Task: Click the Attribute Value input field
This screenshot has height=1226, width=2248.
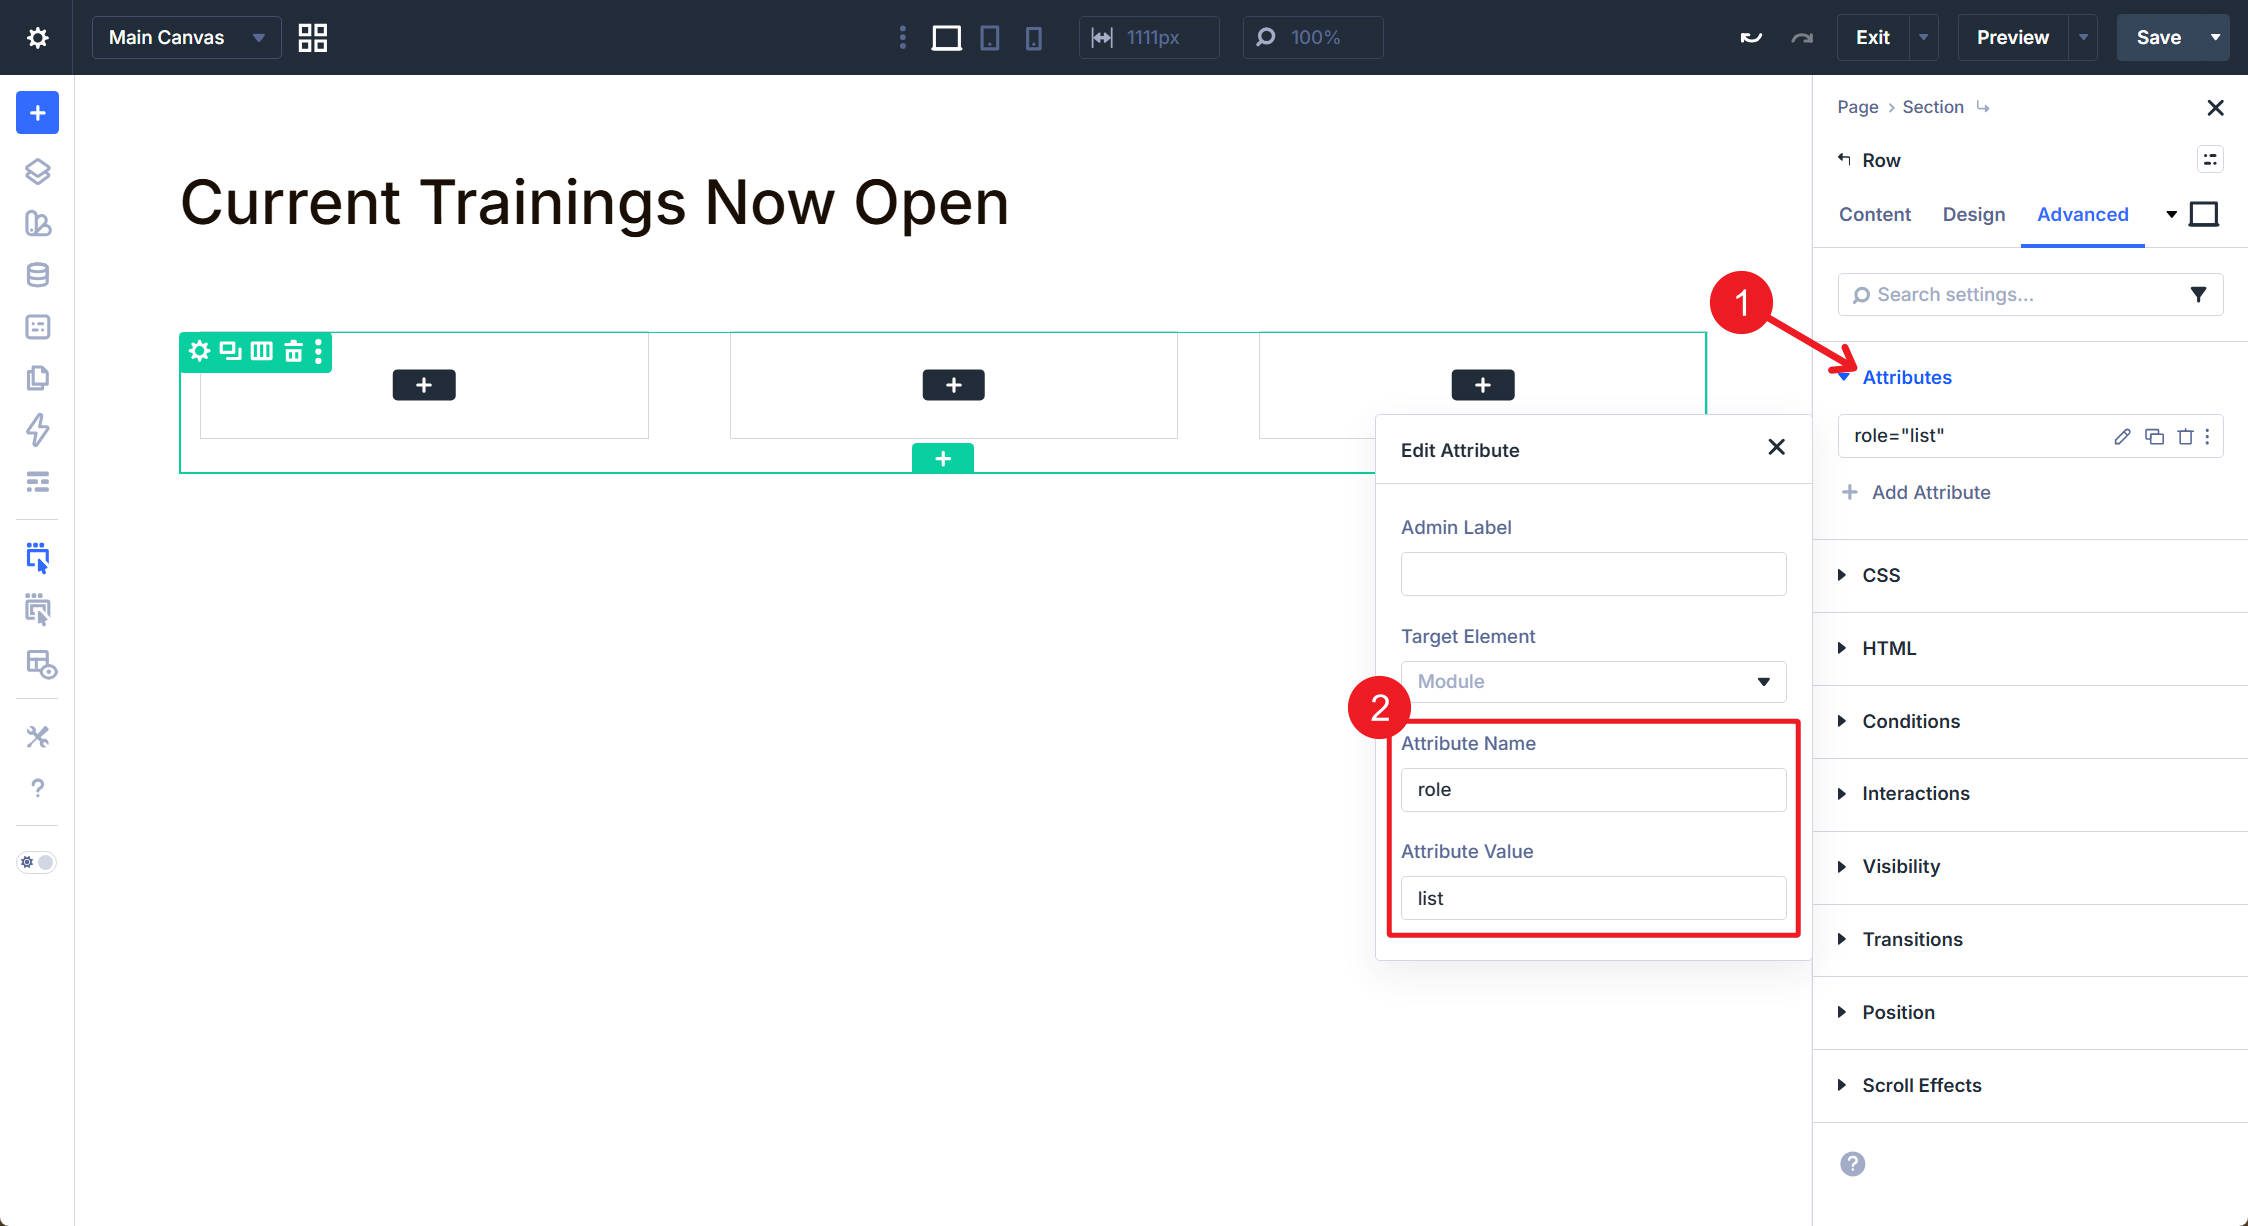Action: [x=1592, y=898]
